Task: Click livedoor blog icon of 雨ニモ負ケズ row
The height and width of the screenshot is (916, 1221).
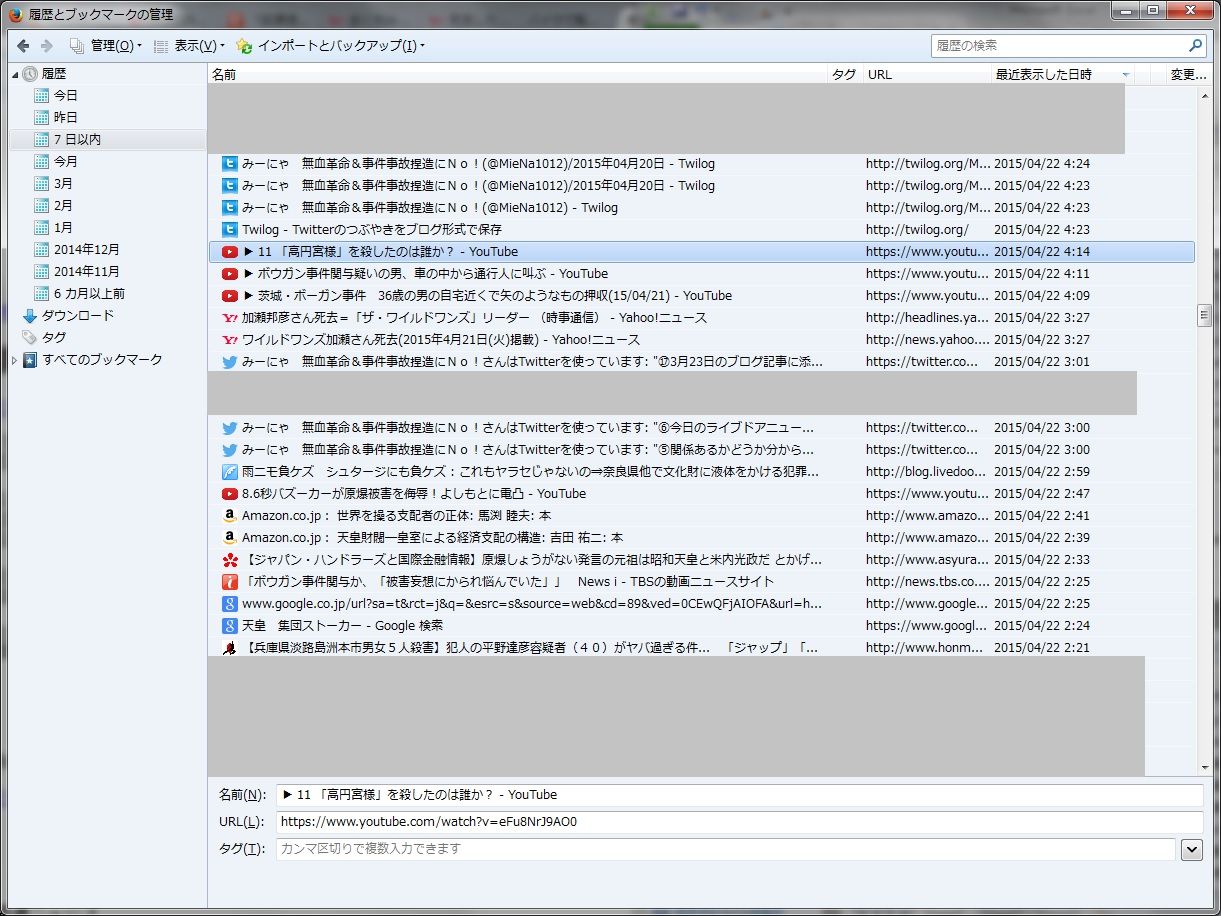Action: (x=230, y=472)
